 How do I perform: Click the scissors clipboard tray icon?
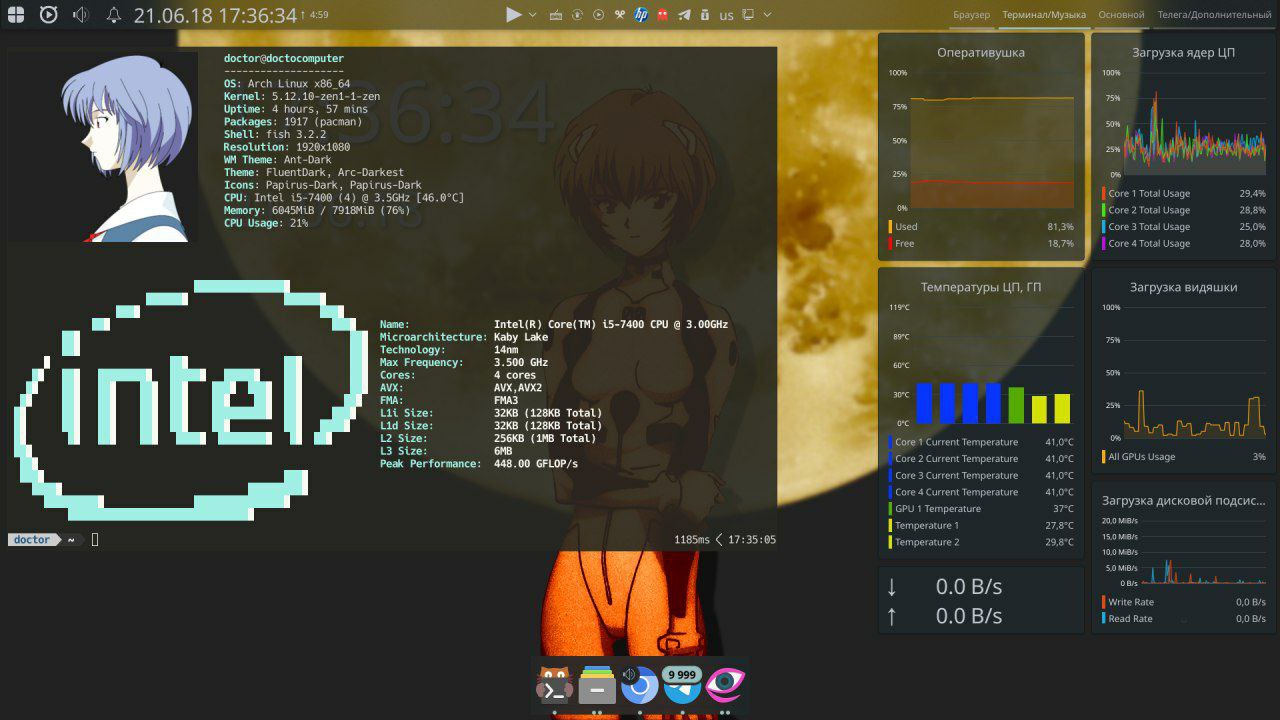(620, 15)
